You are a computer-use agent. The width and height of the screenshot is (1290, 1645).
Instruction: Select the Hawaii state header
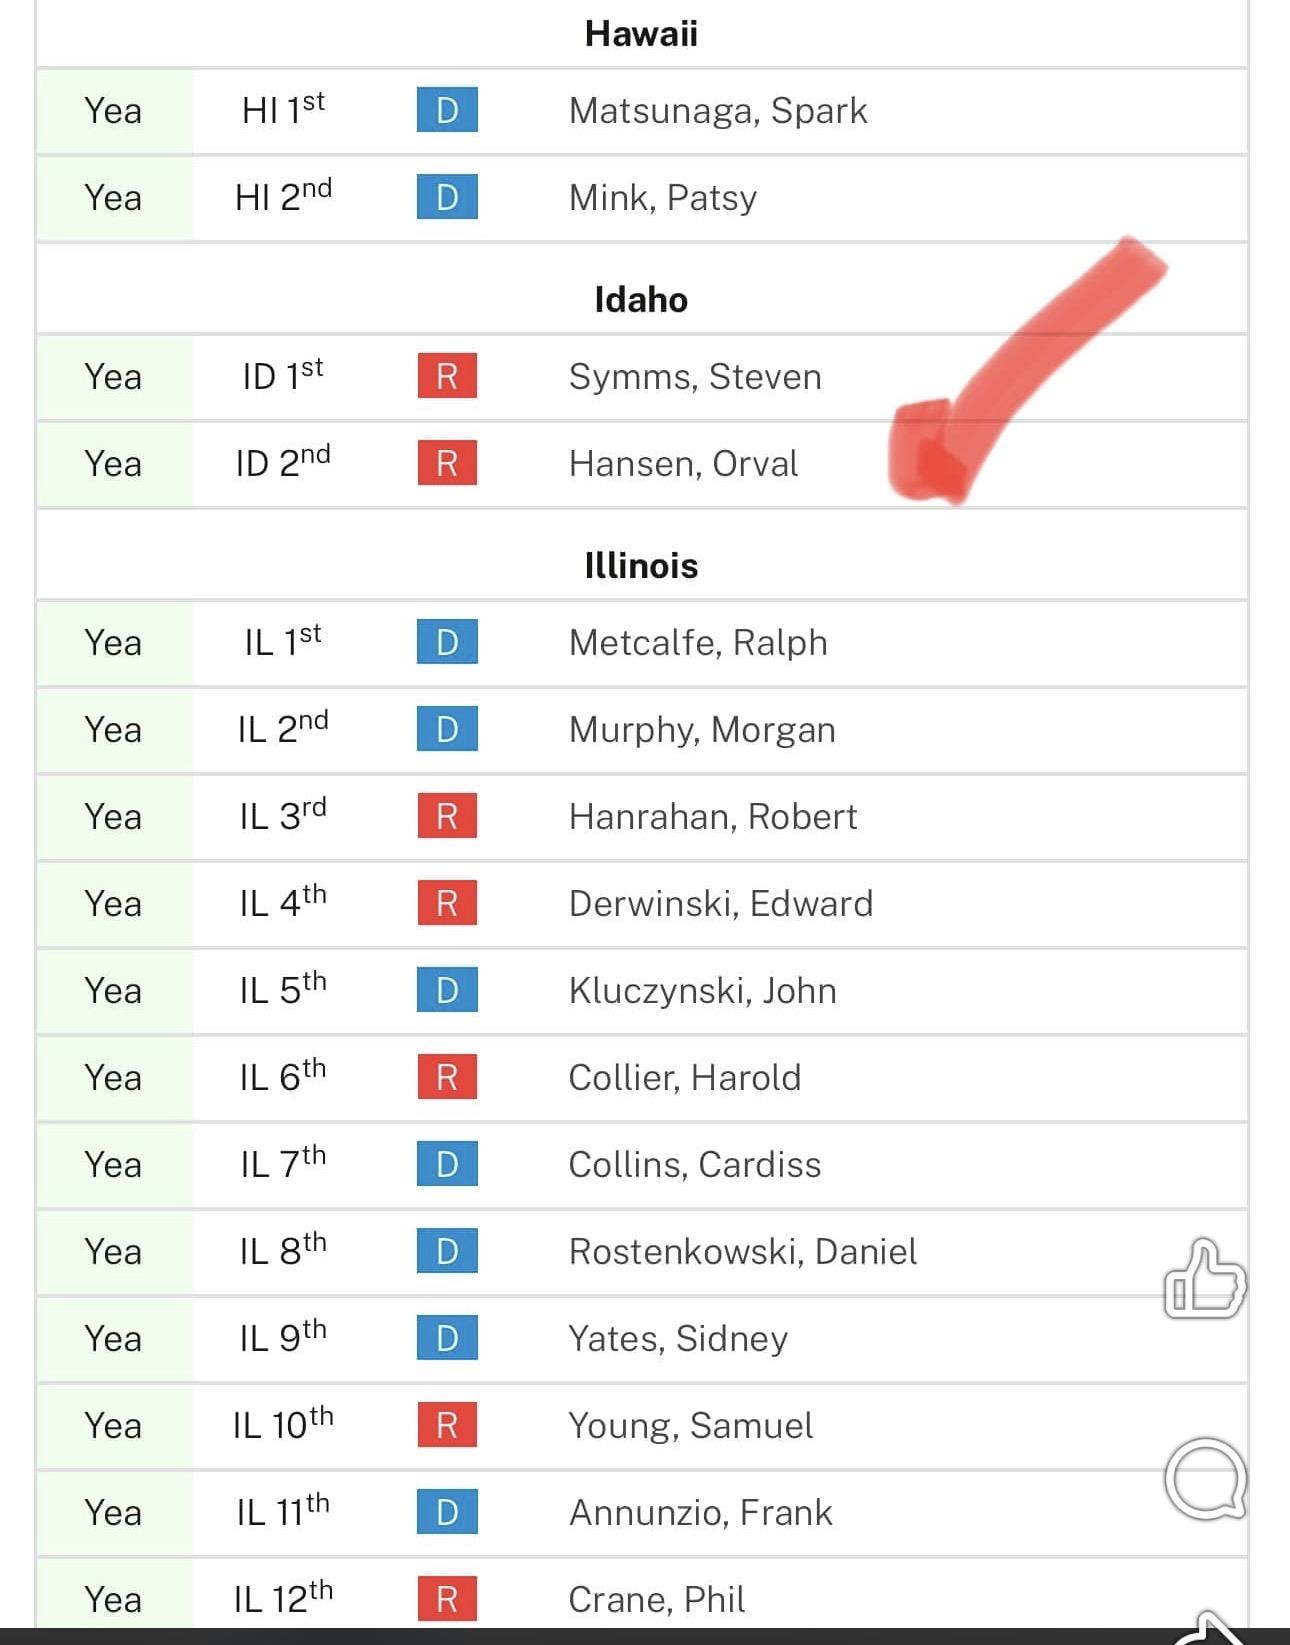pos(641,34)
